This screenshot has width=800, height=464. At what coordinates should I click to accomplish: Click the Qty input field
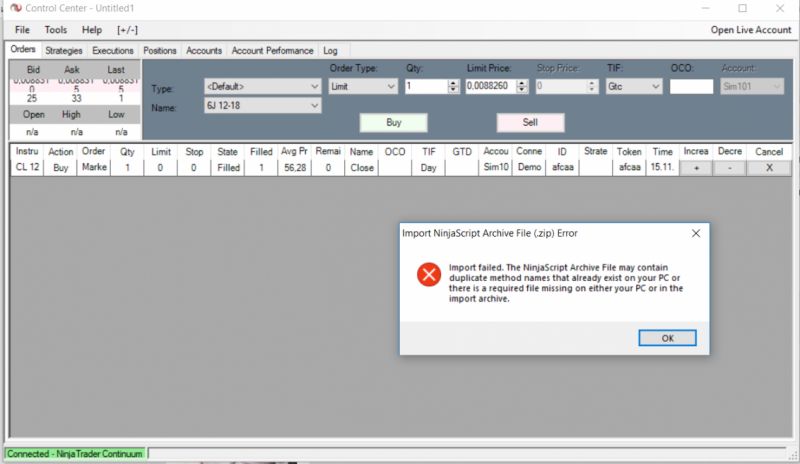[427, 86]
